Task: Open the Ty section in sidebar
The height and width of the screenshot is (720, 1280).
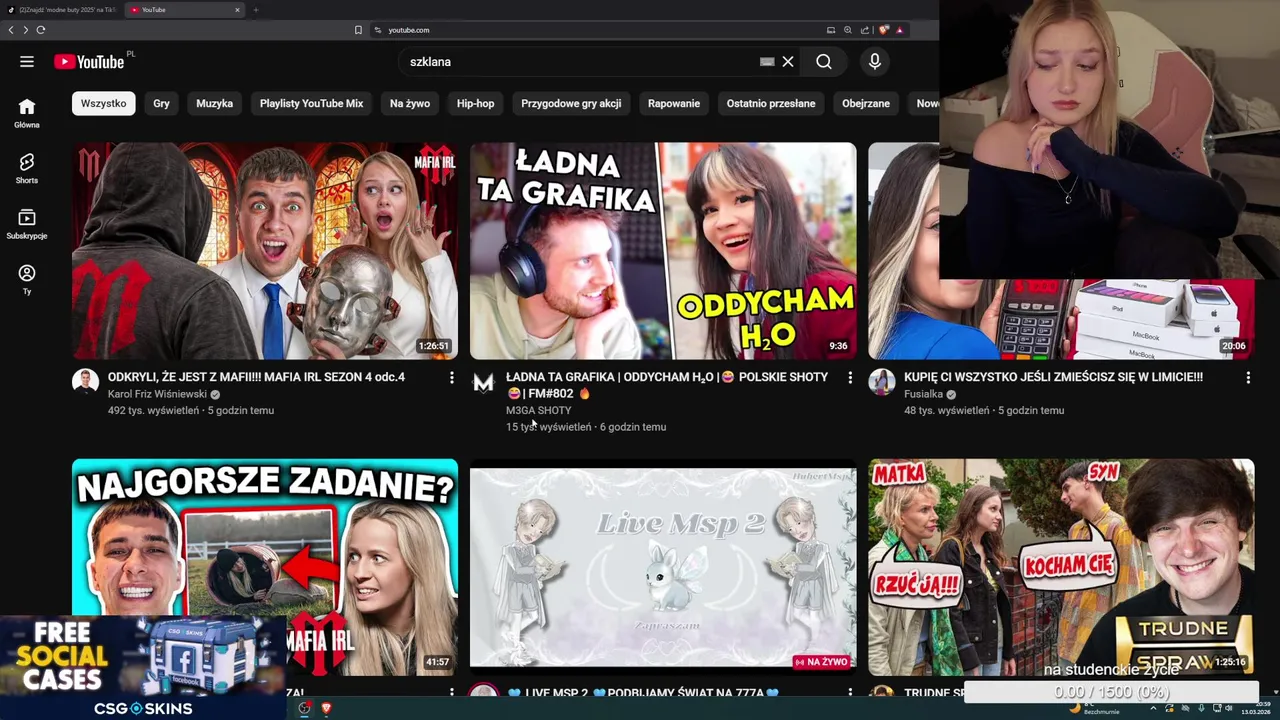Action: point(27,280)
